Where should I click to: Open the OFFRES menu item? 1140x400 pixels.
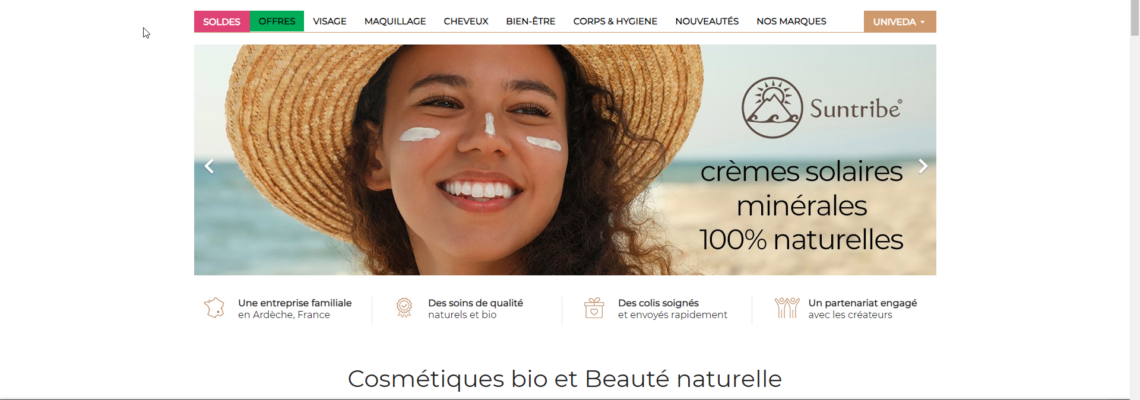276,22
